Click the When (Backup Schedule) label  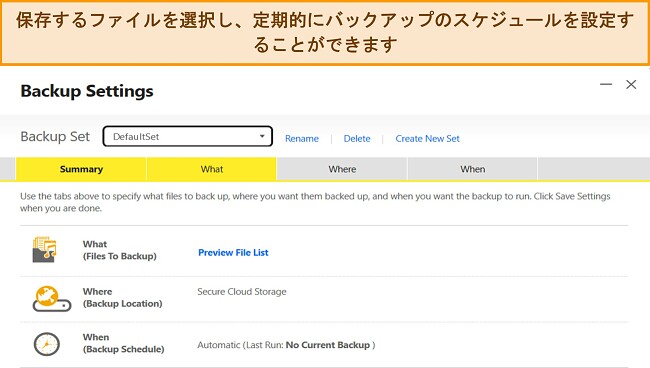pyautogui.click(x=123, y=343)
